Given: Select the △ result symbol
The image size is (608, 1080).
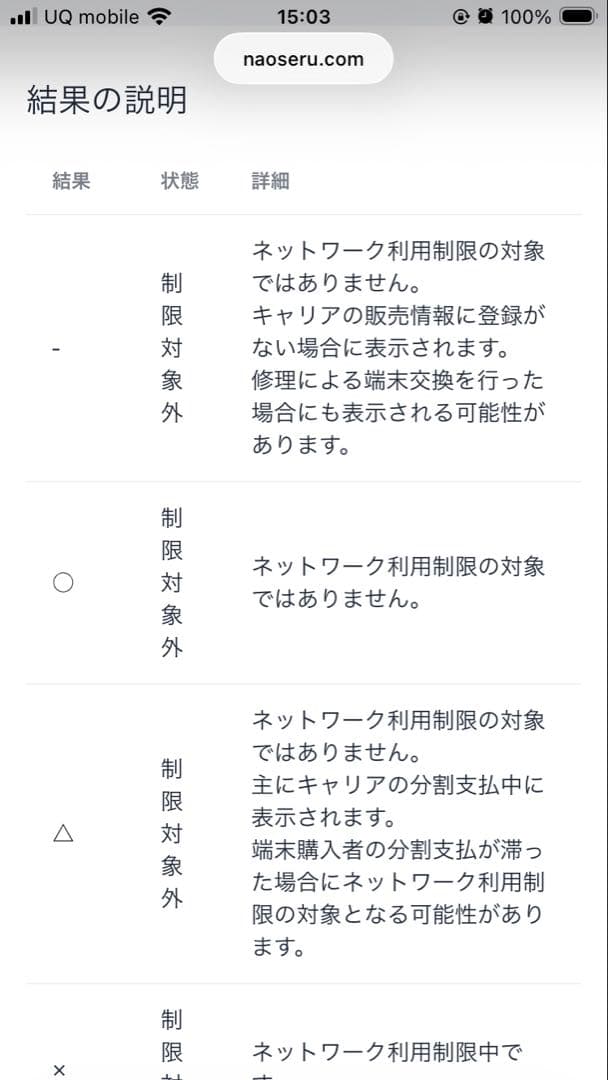Looking at the screenshot, I should [63, 833].
